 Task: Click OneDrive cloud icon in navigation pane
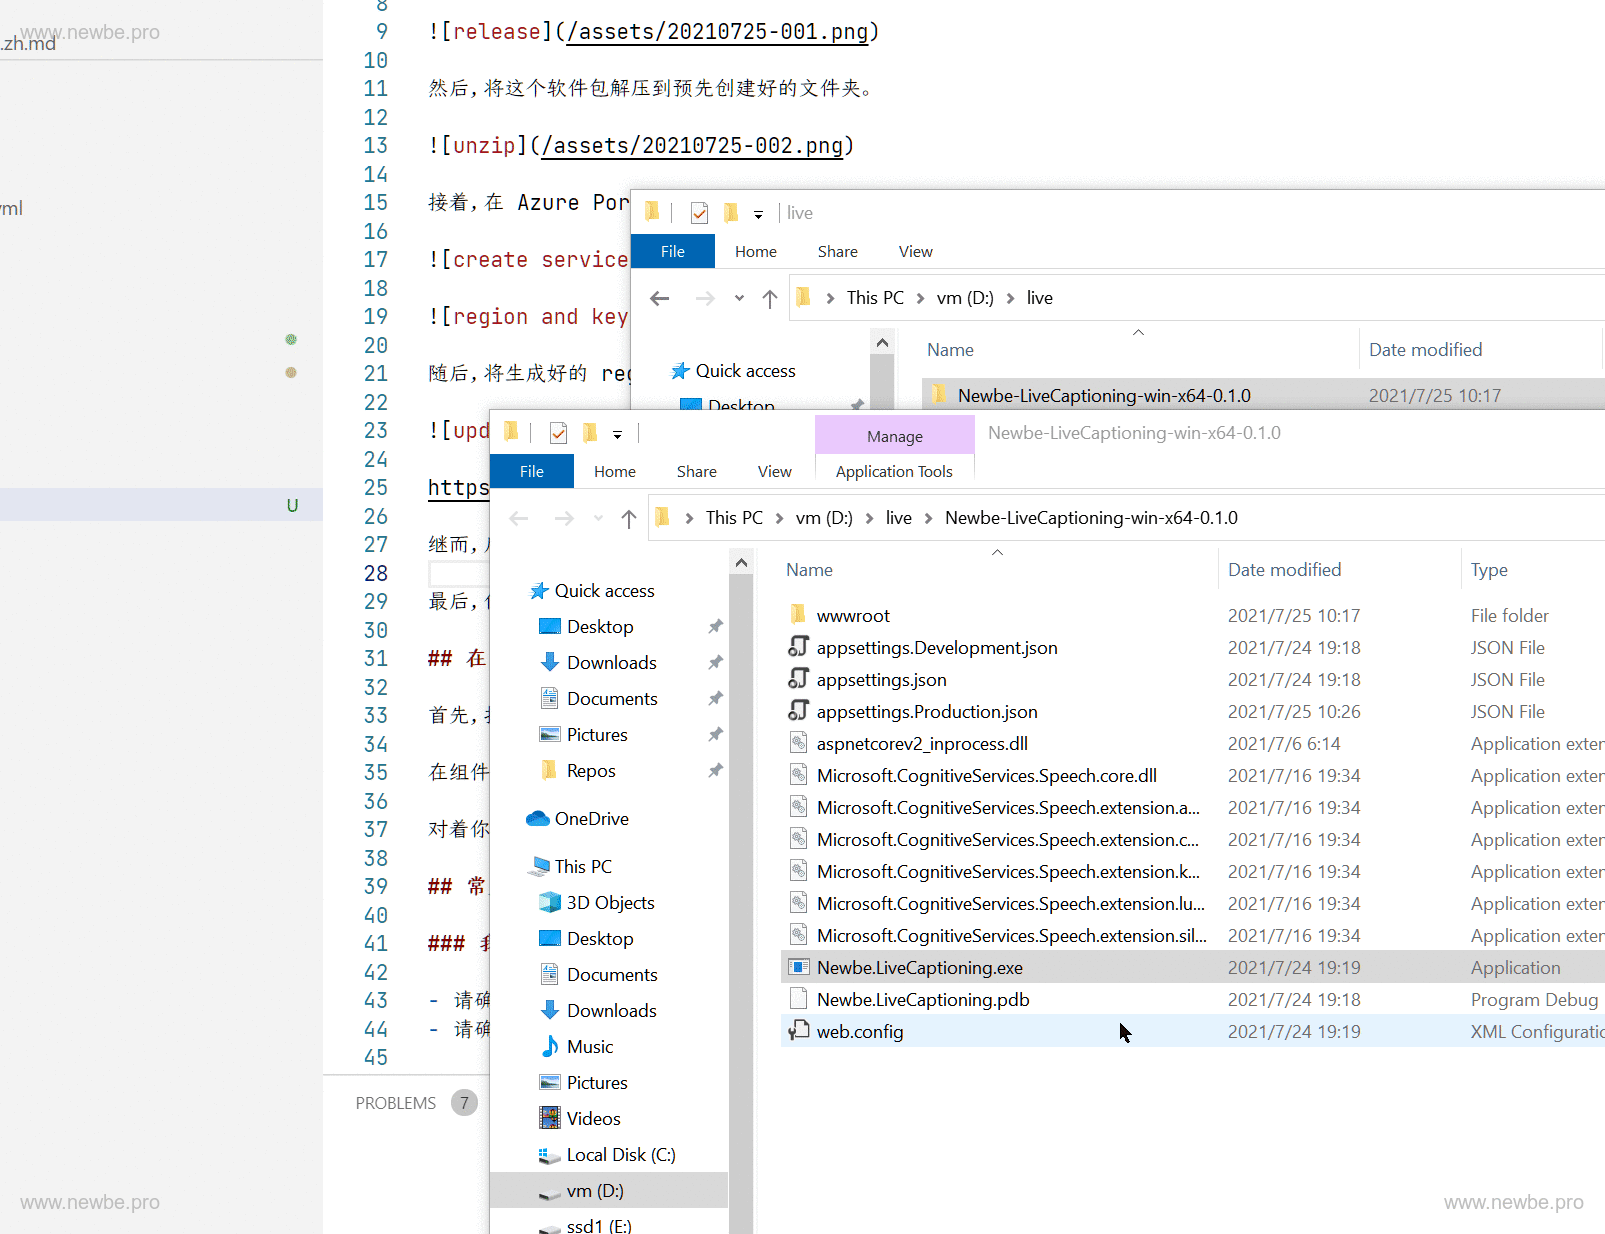point(538,819)
